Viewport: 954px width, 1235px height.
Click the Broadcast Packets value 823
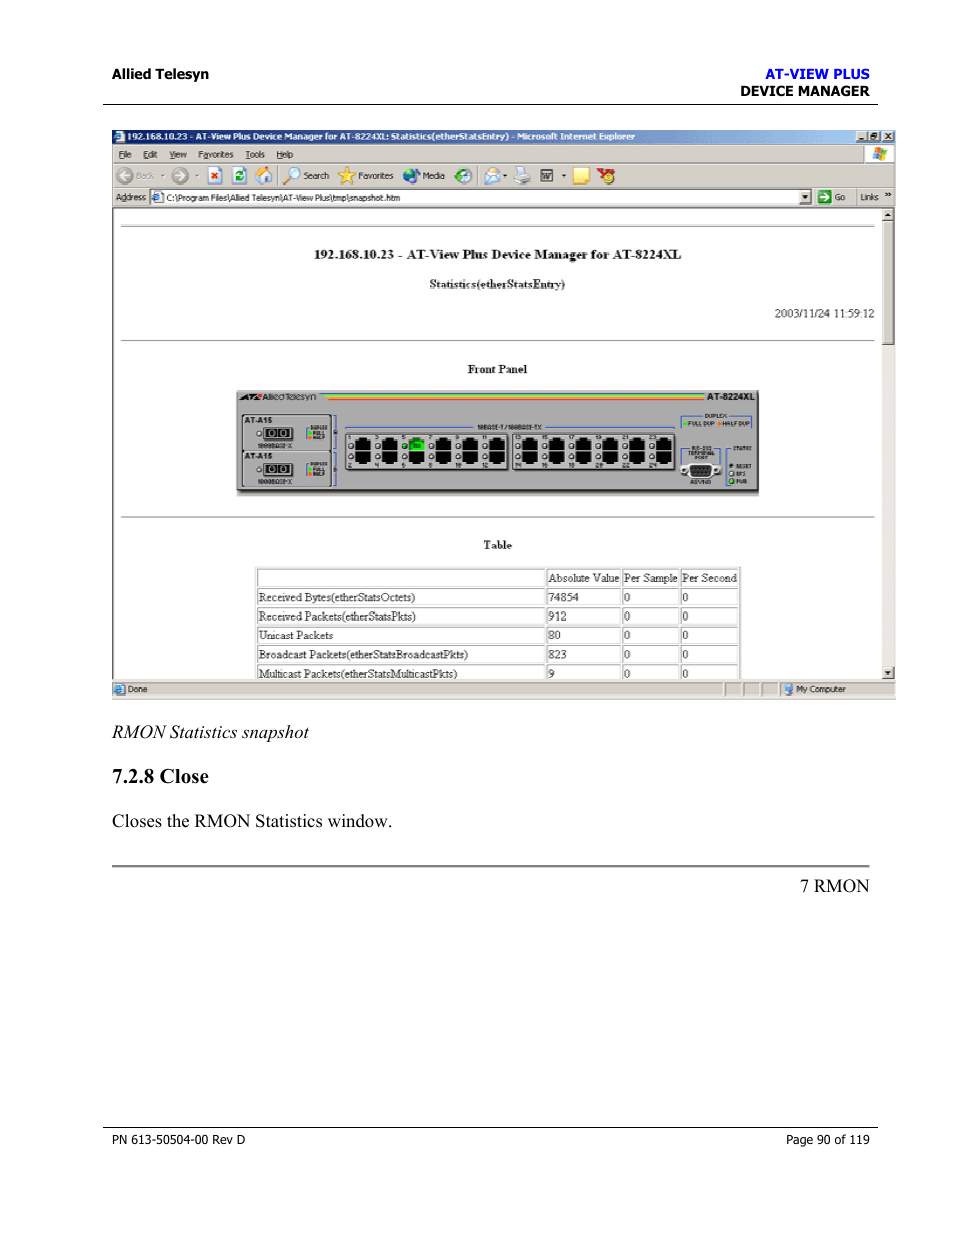coord(558,654)
